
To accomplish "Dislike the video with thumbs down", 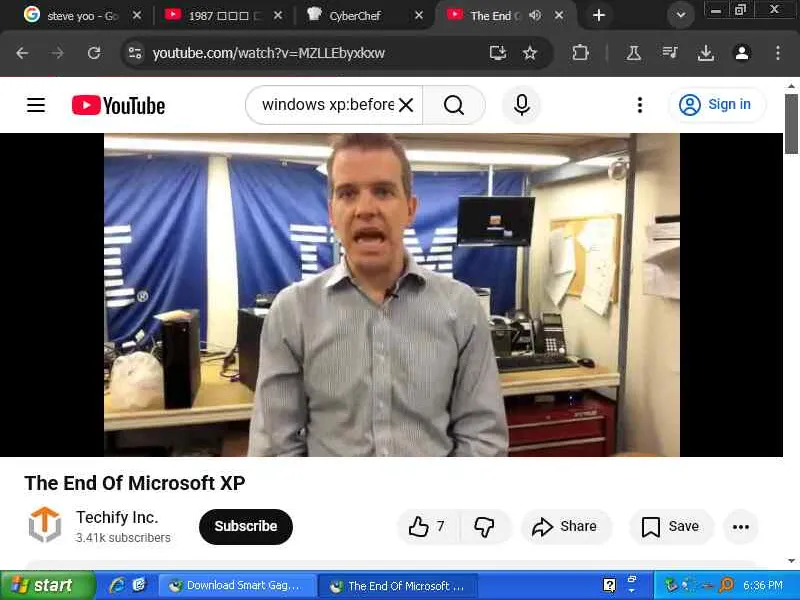I will pos(484,527).
